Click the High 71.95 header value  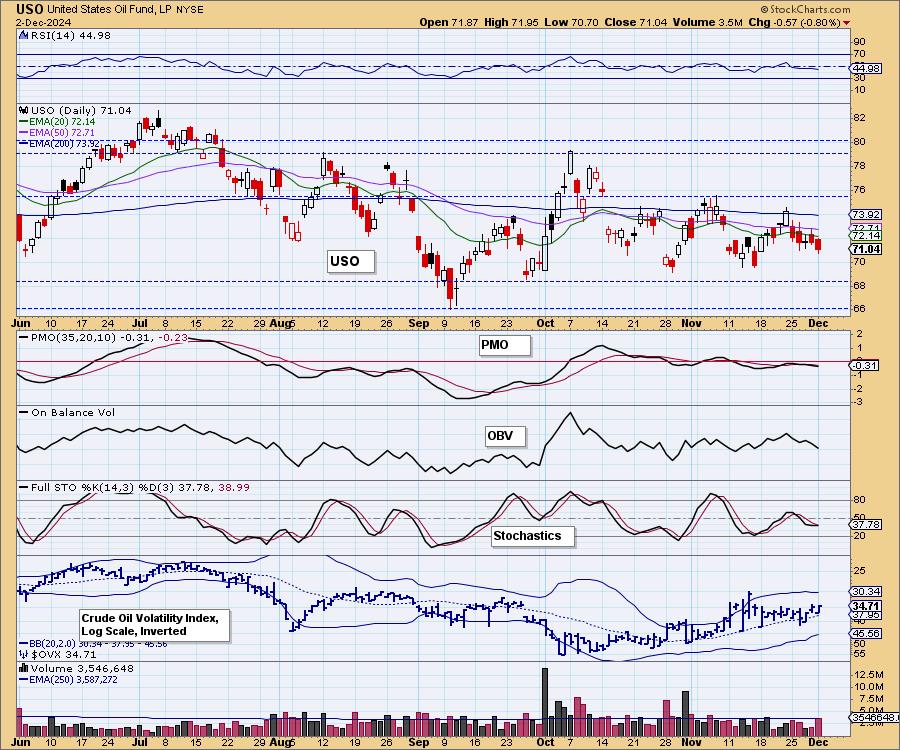[511, 22]
